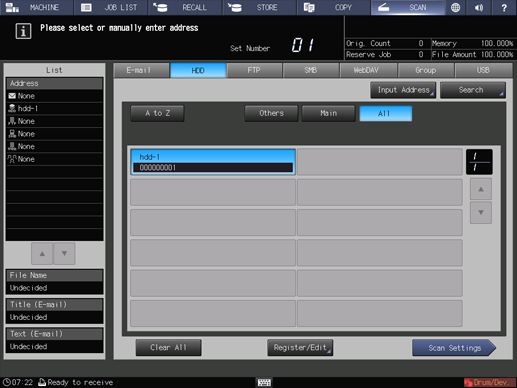Open the globe language icon

(455, 7)
